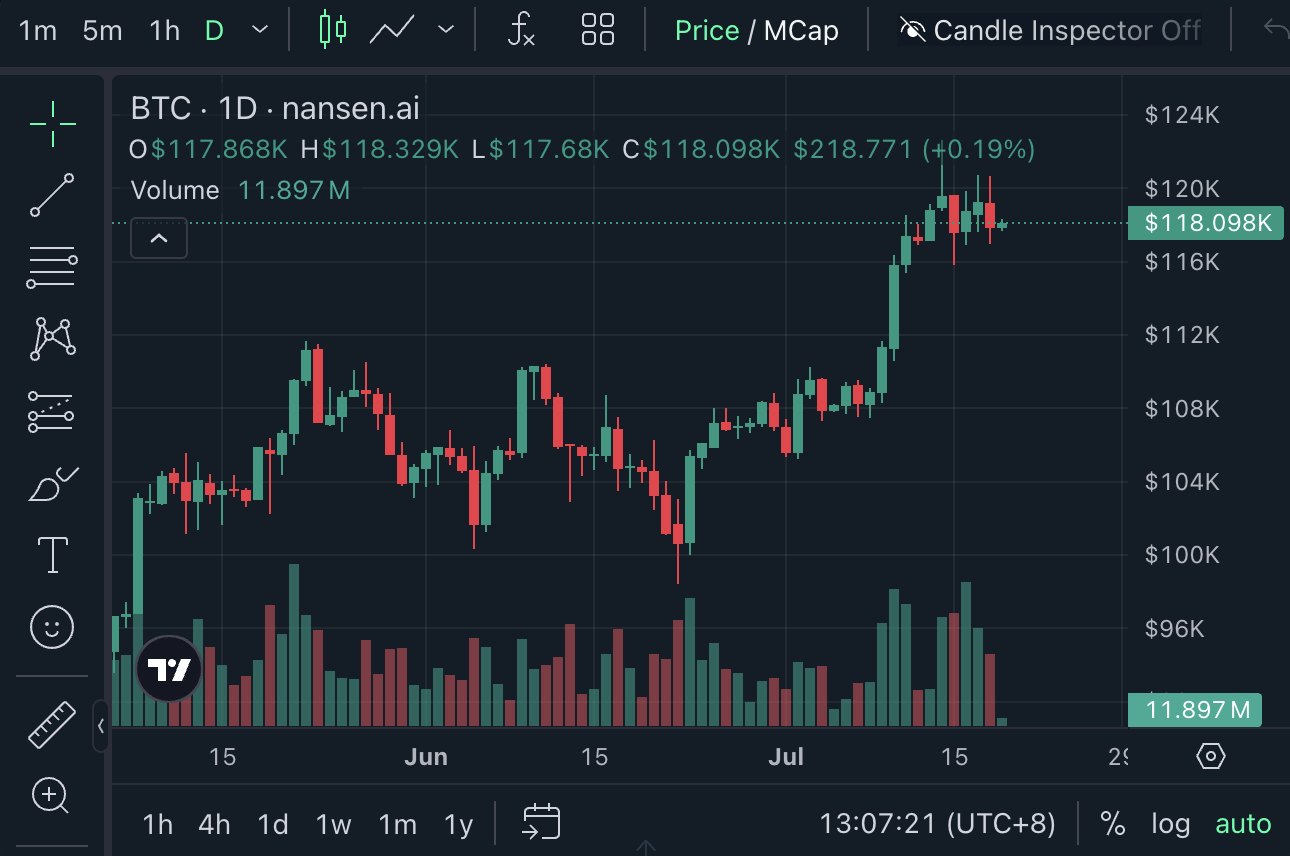Viewport: 1290px width, 856px height.
Task: Open the nansen.ai symbol link
Action: point(349,108)
